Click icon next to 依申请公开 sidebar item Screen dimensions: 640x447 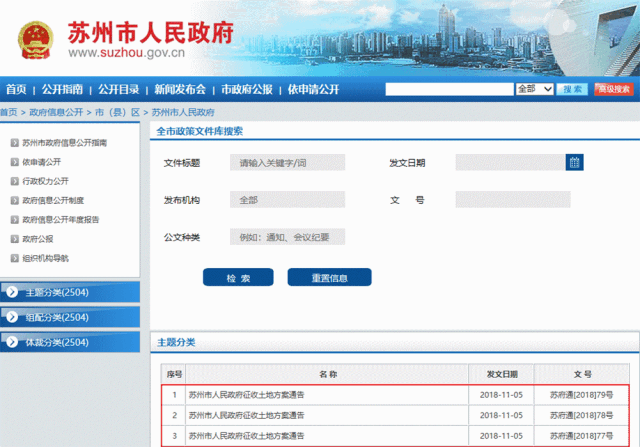click(13, 162)
